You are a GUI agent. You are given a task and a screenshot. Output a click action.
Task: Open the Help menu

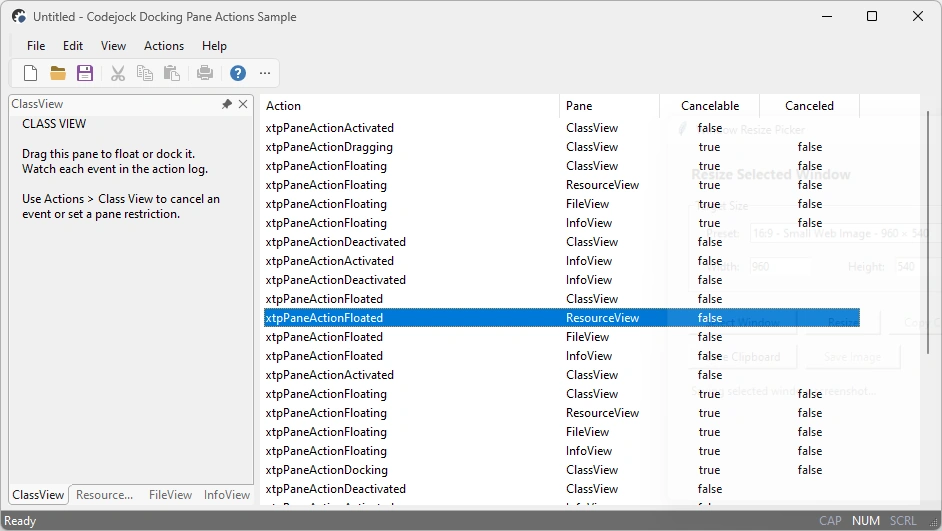tap(214, 46)
